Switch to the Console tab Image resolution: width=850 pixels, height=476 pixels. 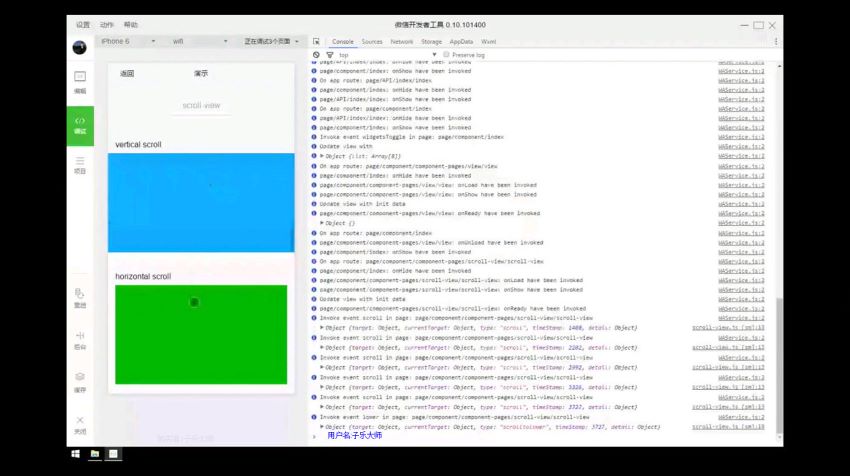(x=343, y=42)
